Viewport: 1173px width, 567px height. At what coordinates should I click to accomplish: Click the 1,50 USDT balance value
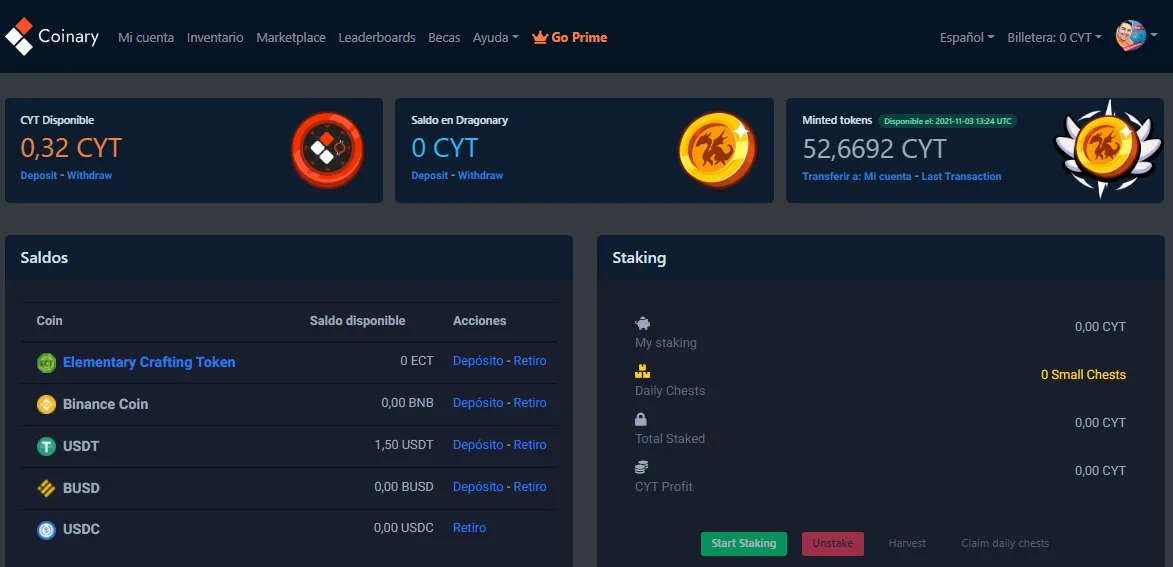point(404,444)
